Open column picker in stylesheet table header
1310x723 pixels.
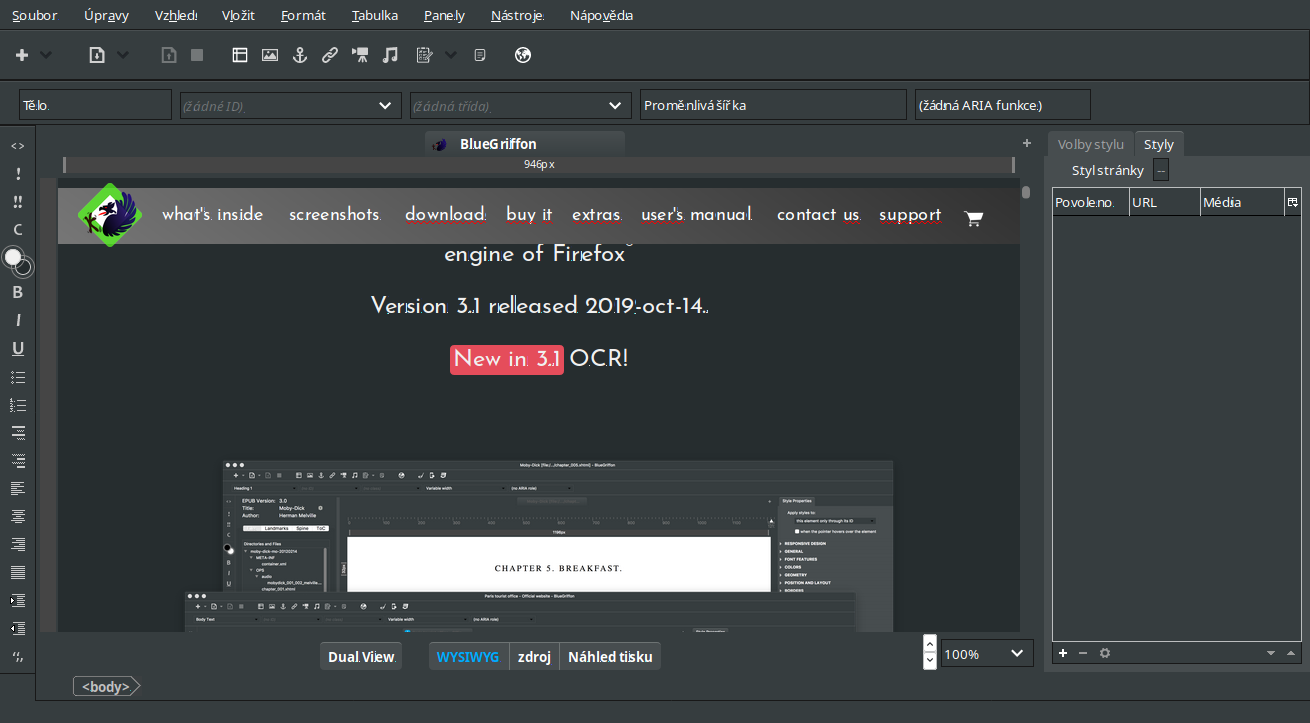(1293, 202)
